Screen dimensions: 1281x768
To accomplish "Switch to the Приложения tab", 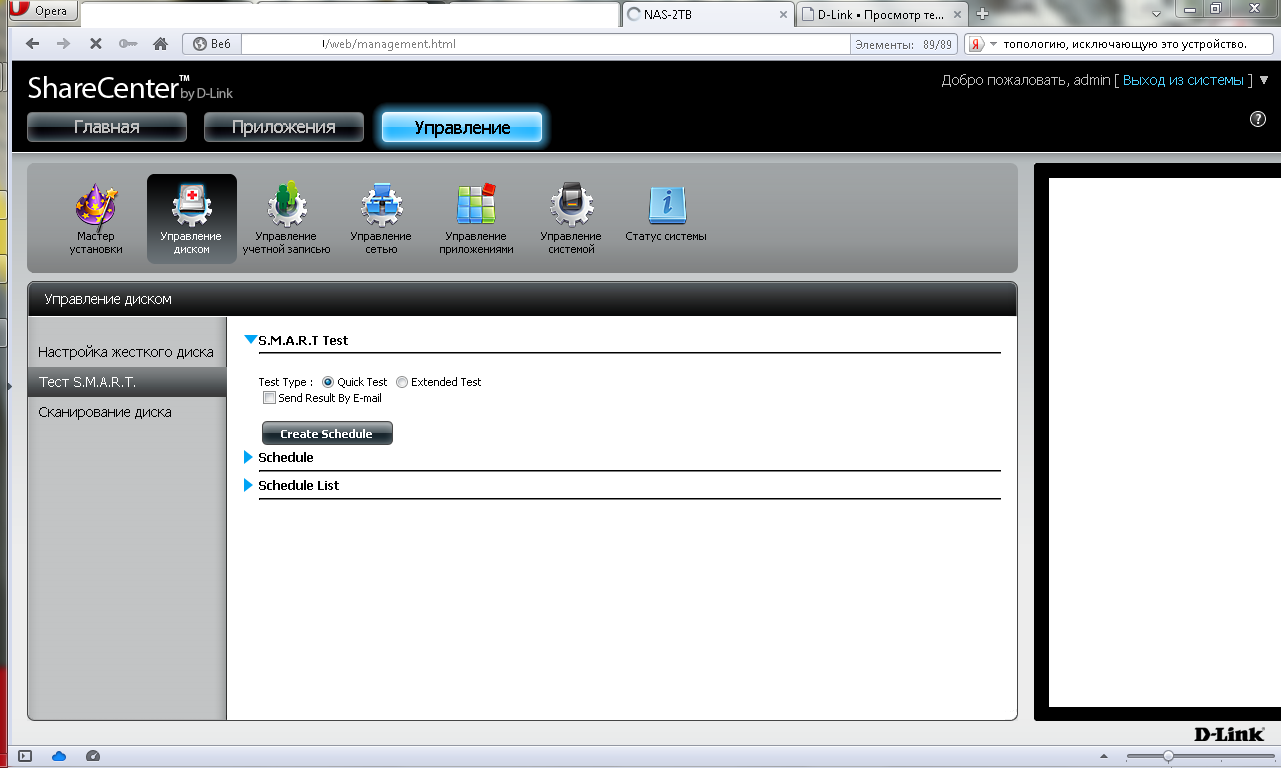I will (284, 127).
